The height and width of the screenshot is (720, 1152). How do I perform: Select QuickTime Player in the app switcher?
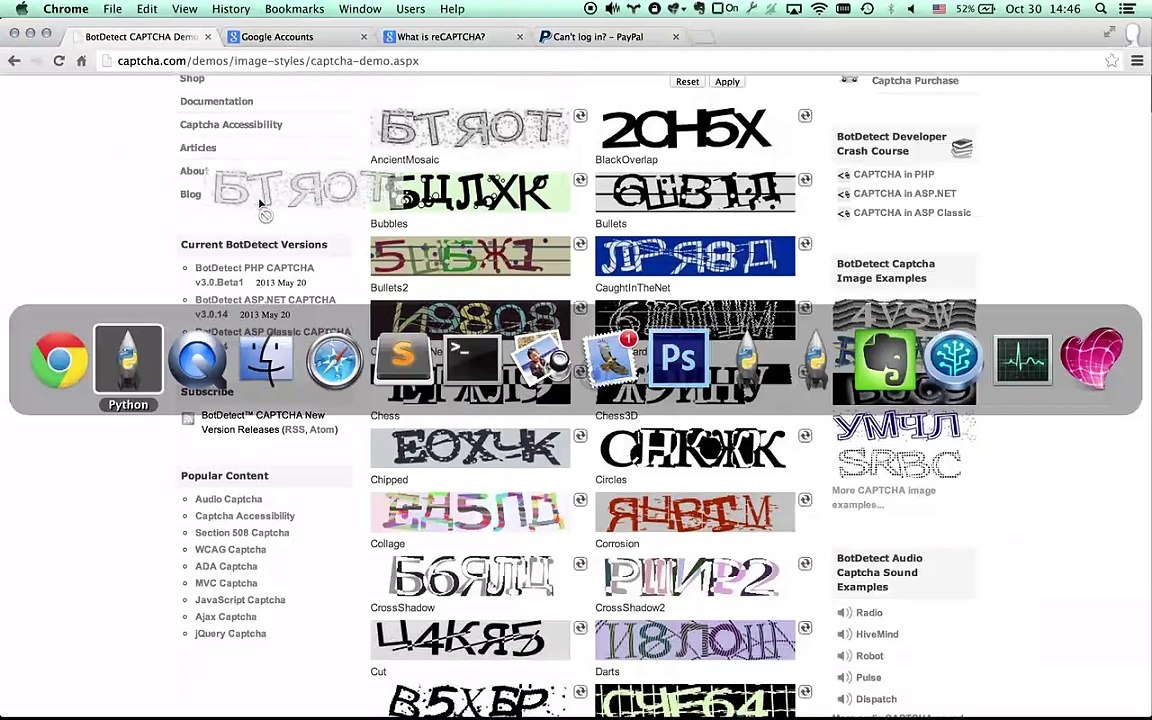tap(197, 360)
